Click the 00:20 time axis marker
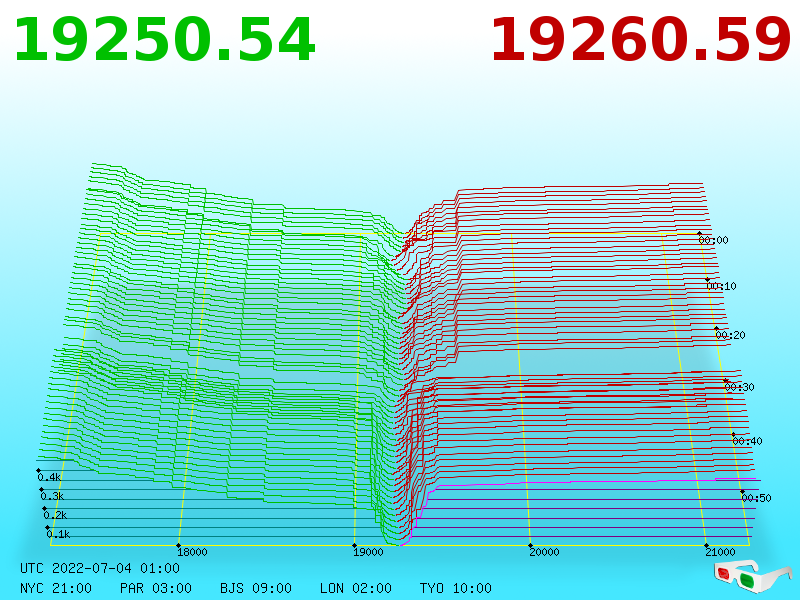 [x=731, y=335]
